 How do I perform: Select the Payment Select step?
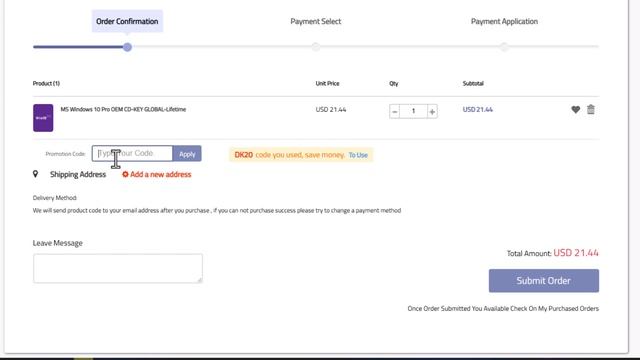pyautogui.click(x=316, y=21)
